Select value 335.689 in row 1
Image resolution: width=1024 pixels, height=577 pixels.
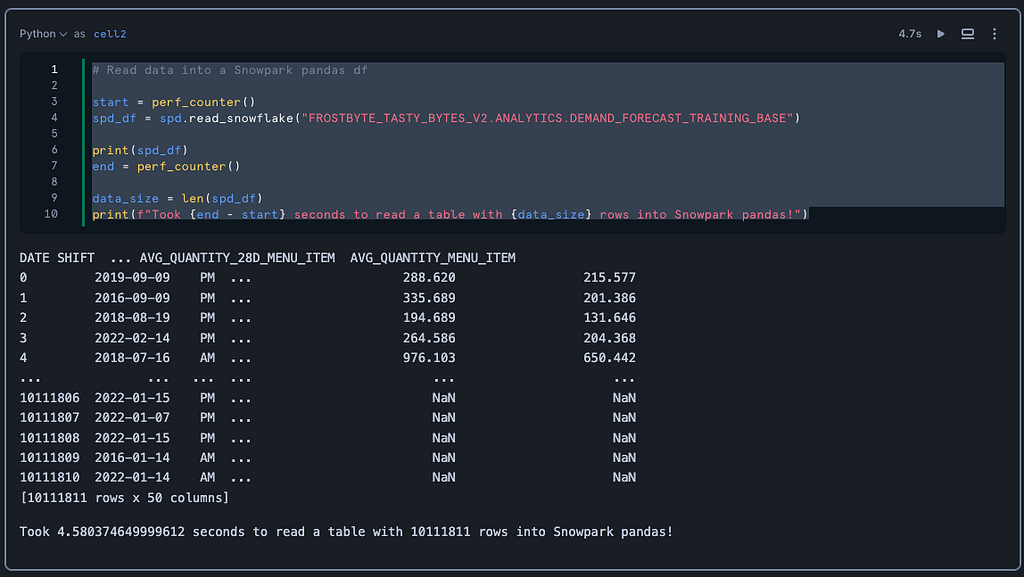point(429,298)
